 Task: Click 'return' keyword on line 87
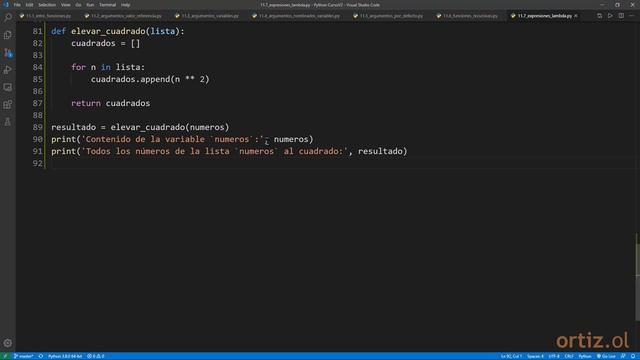tap(86, 103)
